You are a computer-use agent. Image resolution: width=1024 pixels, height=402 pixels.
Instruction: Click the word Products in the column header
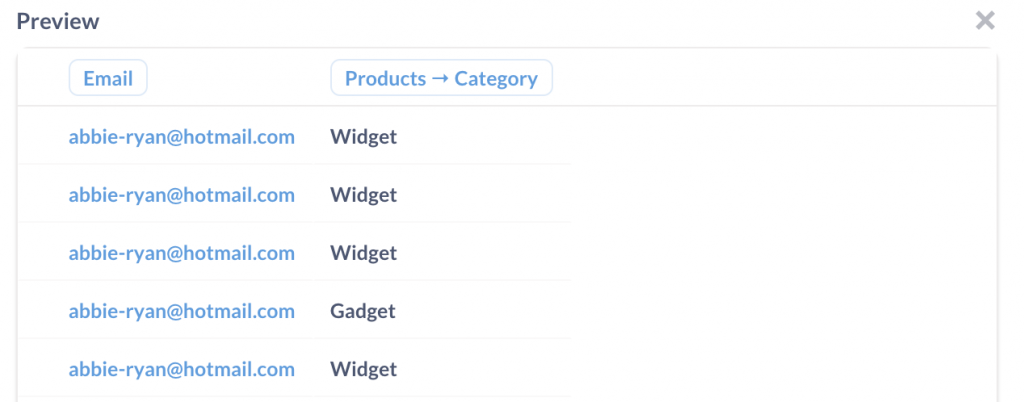(x=385, y=79)
